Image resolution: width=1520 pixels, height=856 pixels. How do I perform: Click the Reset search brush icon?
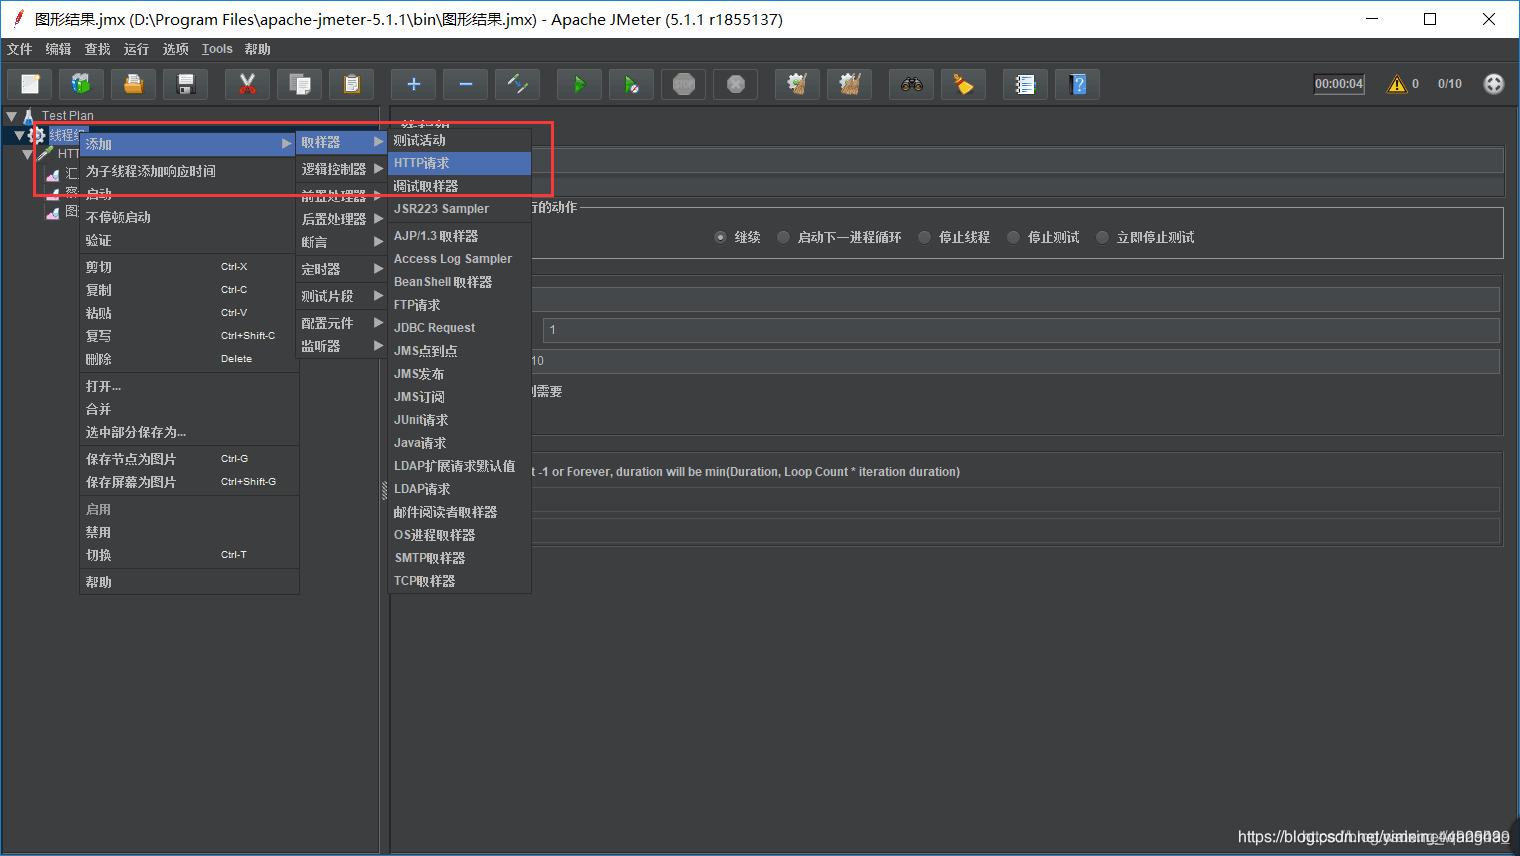coord(963,84)
